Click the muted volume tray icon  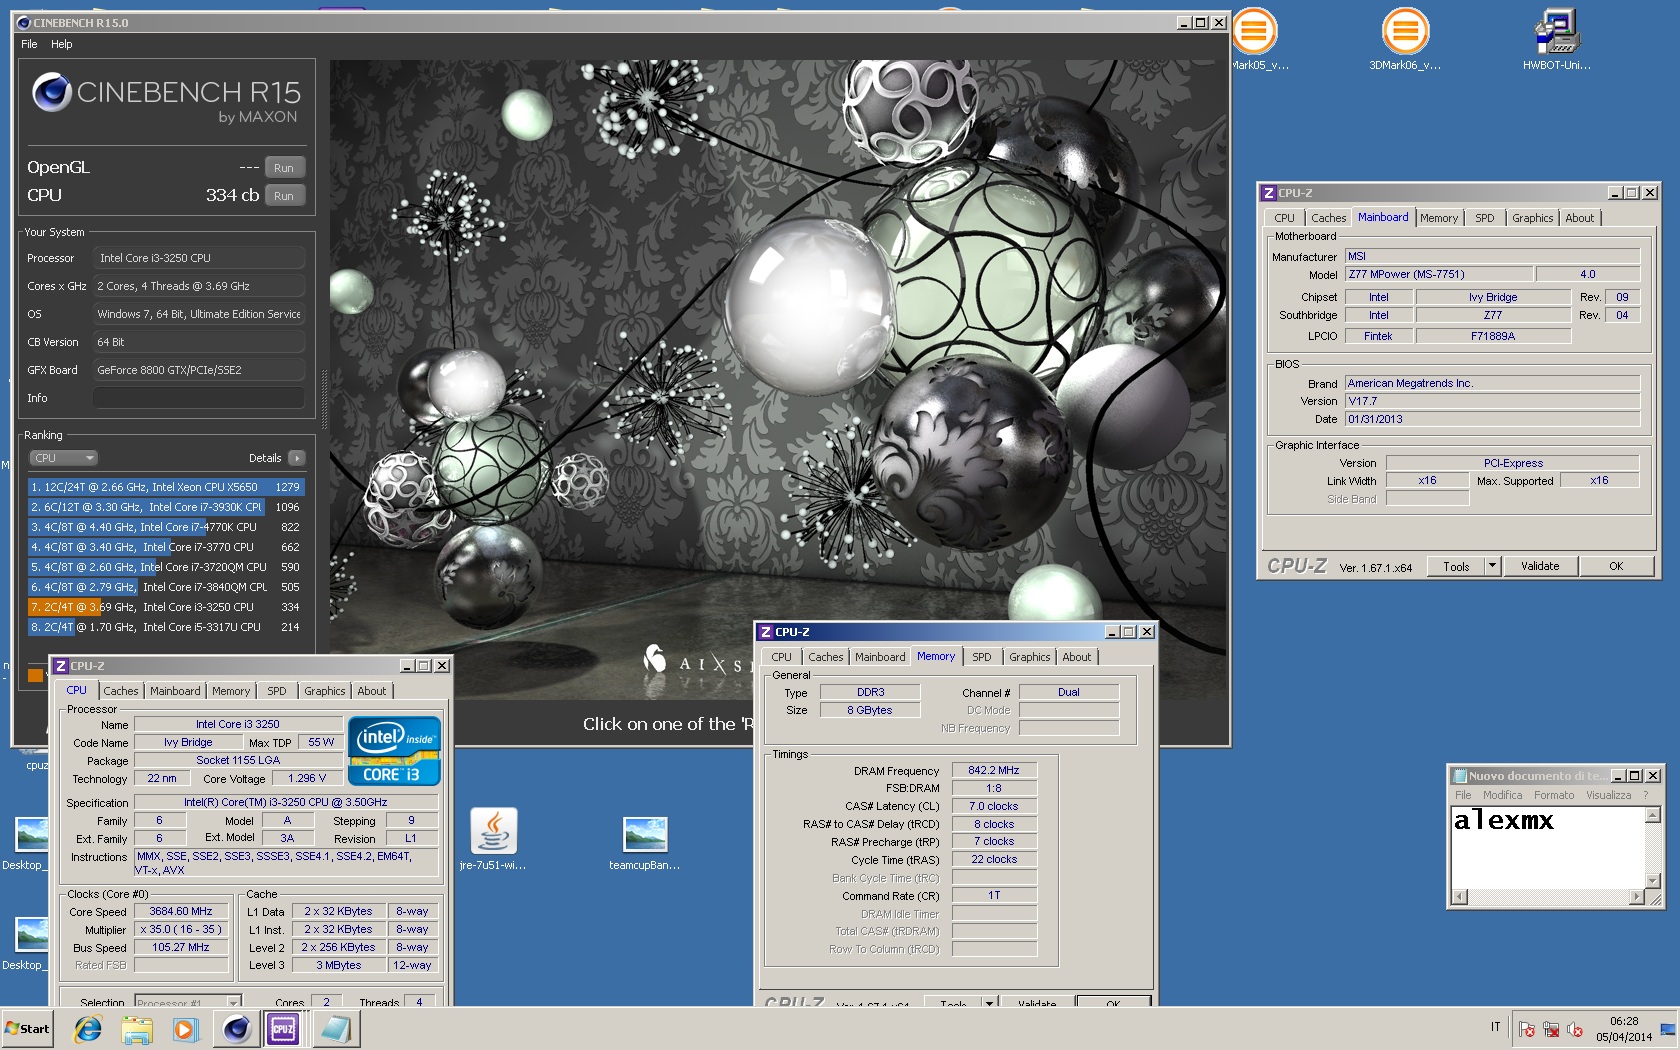click(x=1575, y=1028)
